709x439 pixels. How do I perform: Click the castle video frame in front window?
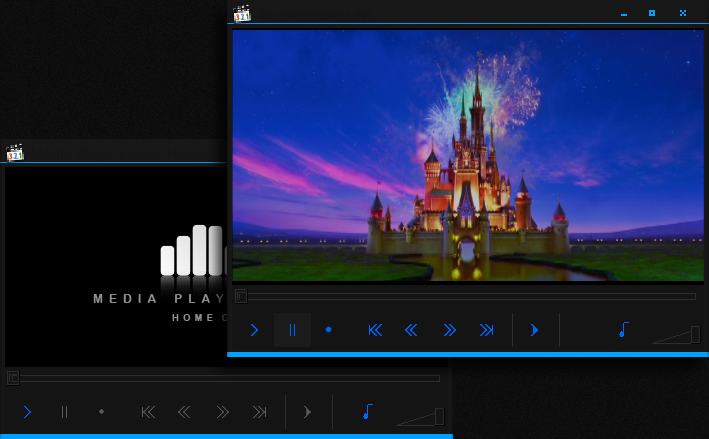click(x=468, y=156)
